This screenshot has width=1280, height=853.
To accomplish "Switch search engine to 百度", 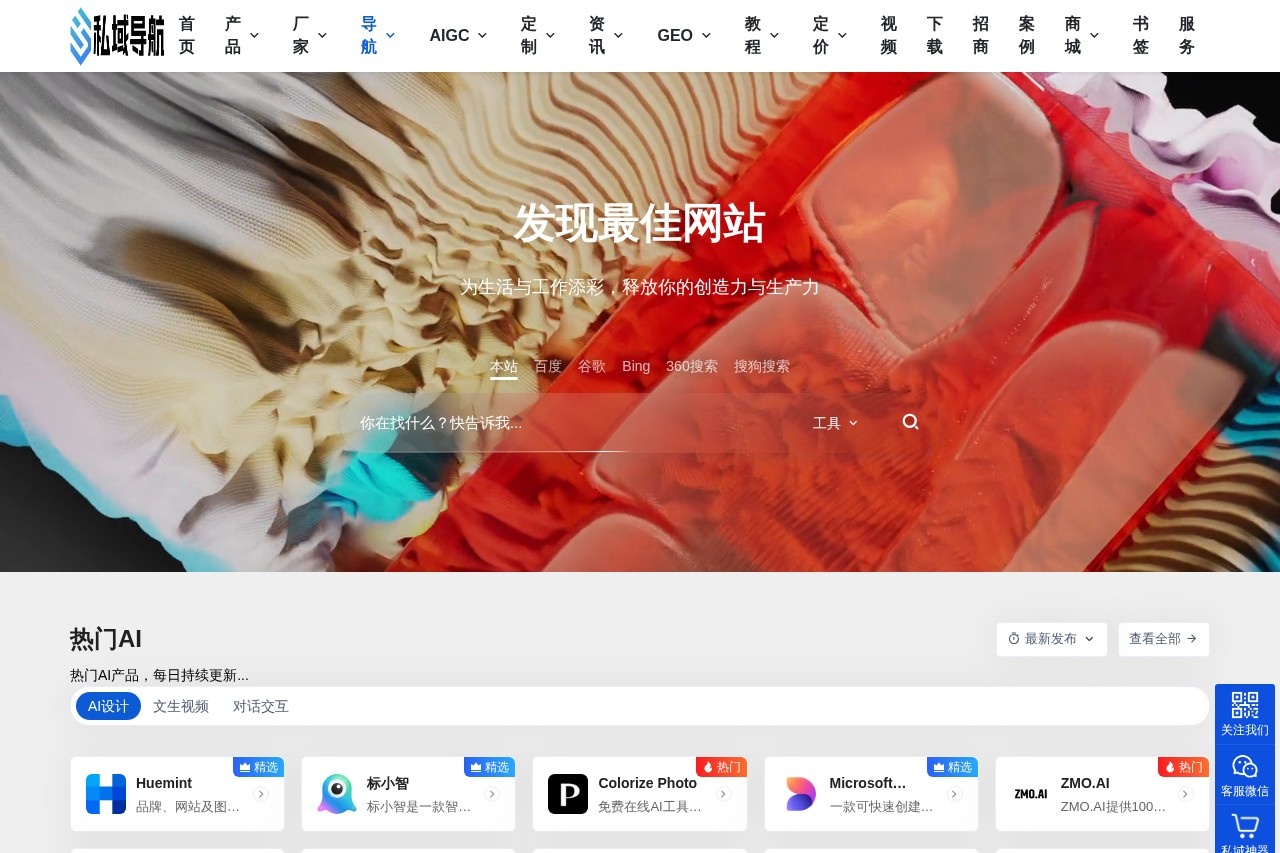I will pos(548,366).
